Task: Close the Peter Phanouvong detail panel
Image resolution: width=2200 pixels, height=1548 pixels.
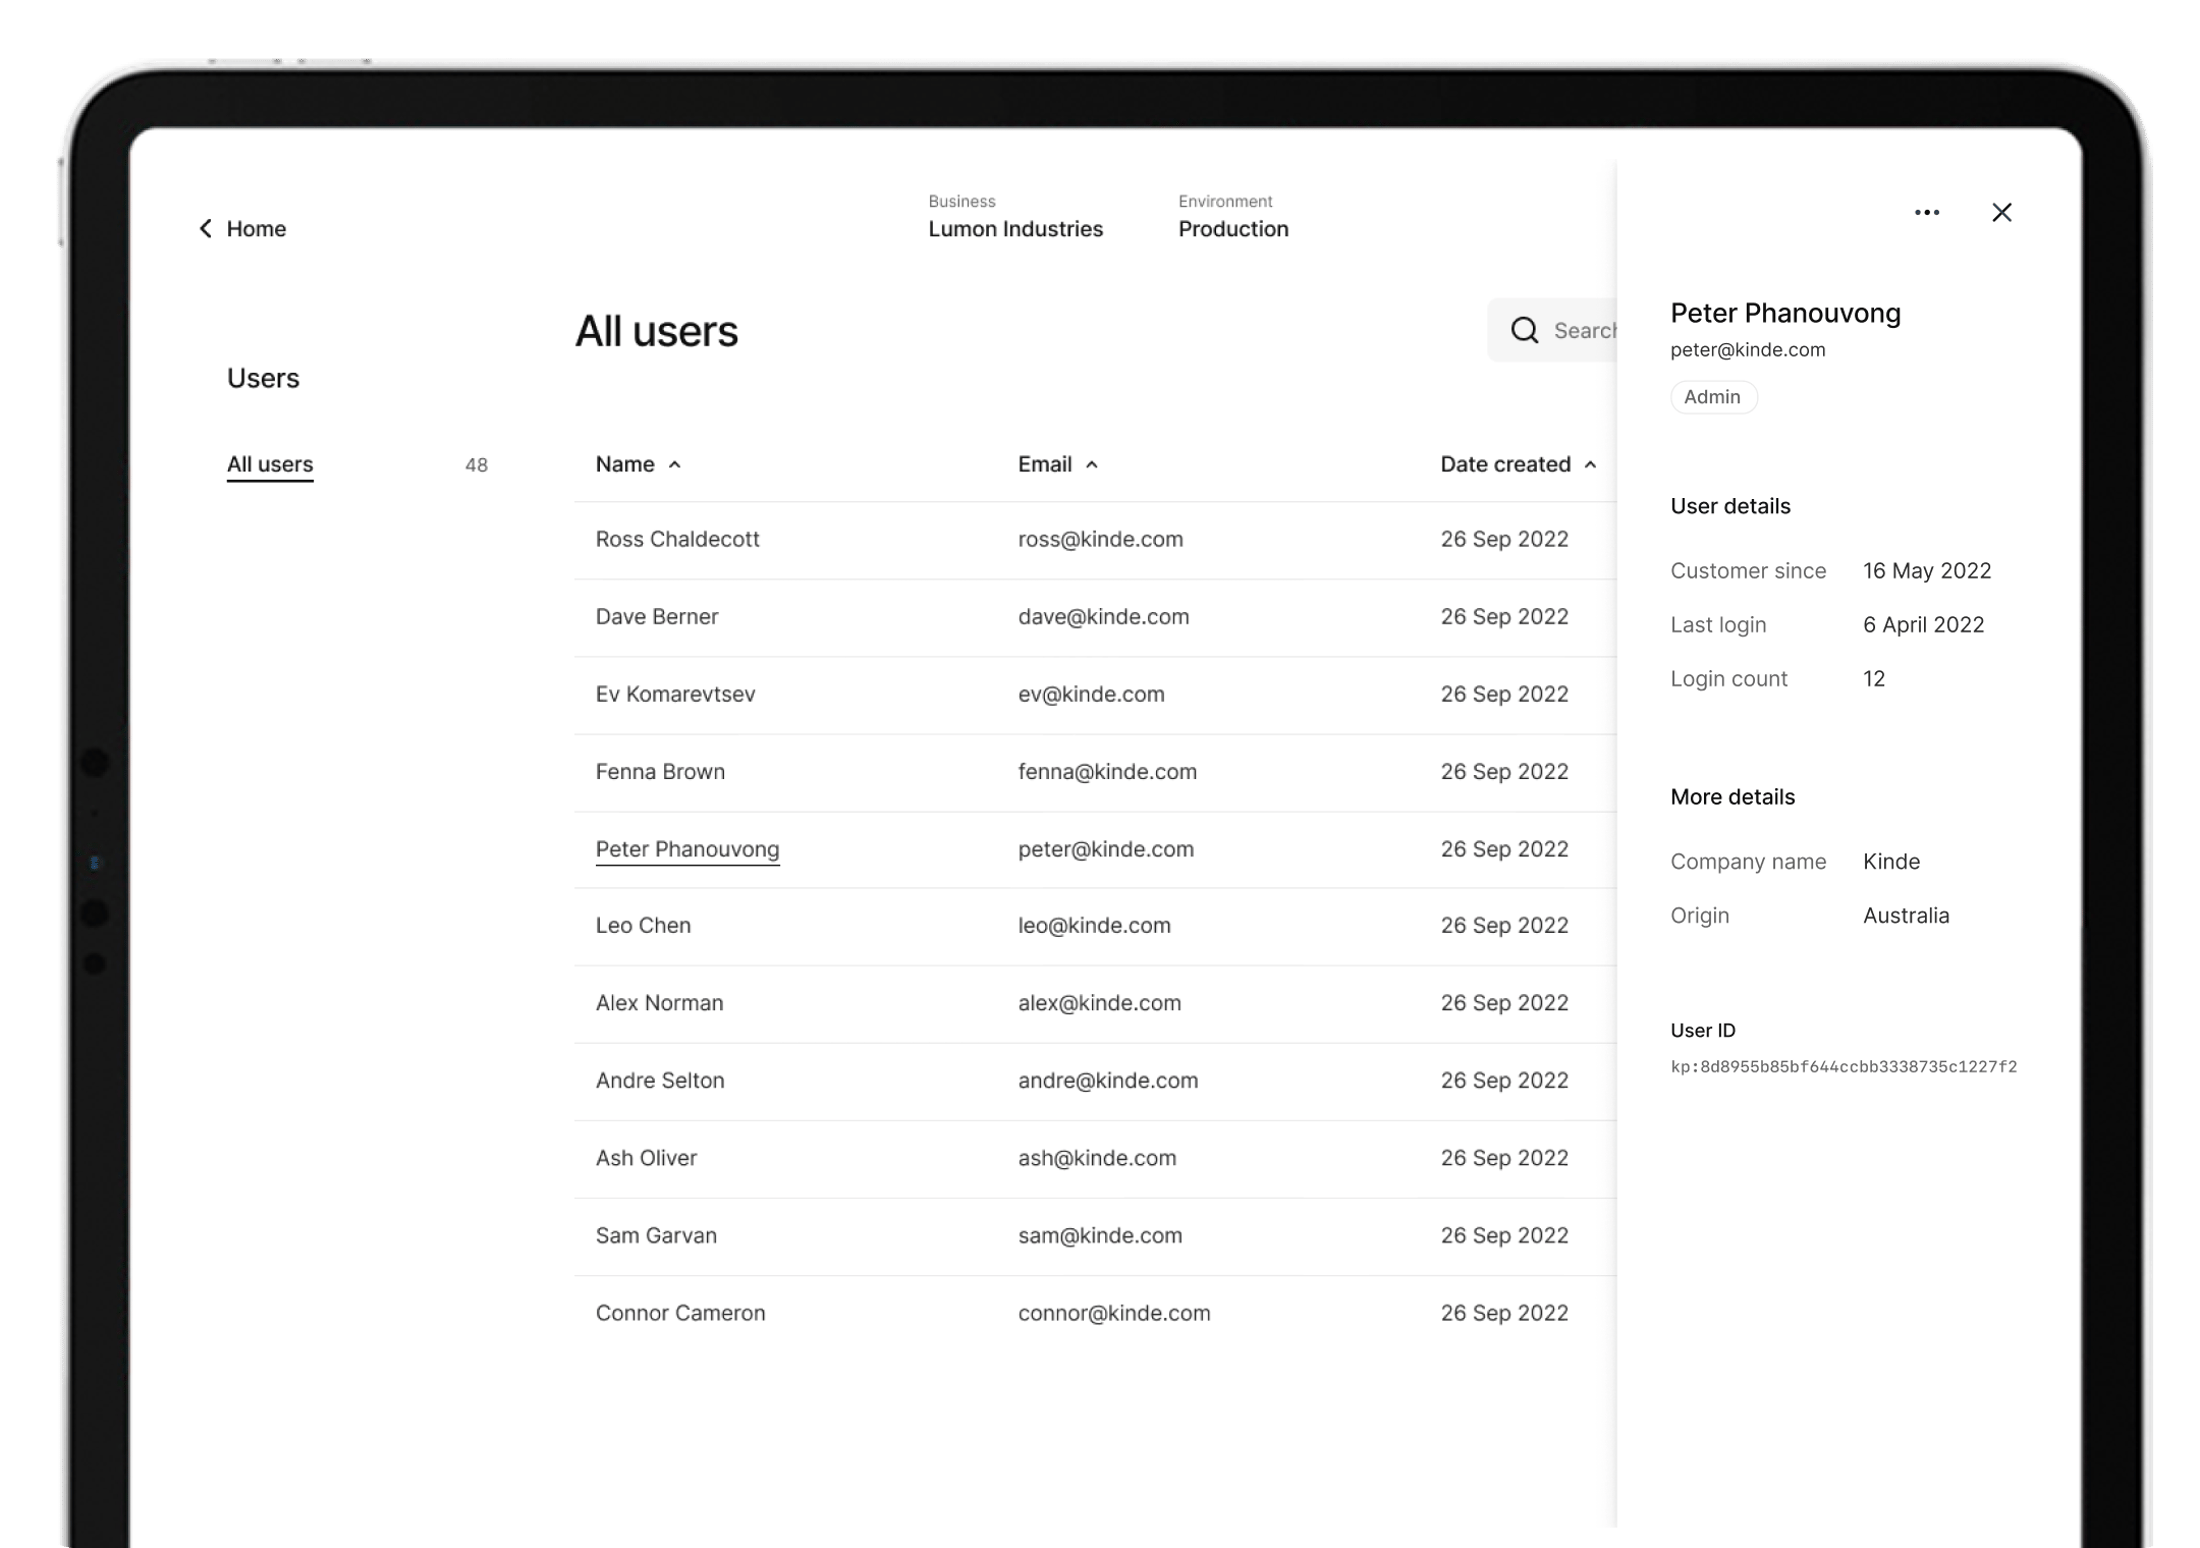Action: click(2003, 212)
